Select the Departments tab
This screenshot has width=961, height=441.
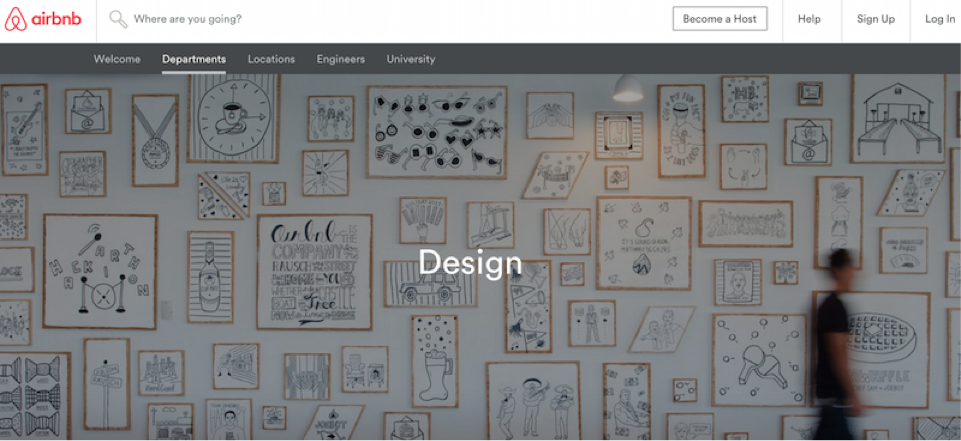tap(194, 59)
